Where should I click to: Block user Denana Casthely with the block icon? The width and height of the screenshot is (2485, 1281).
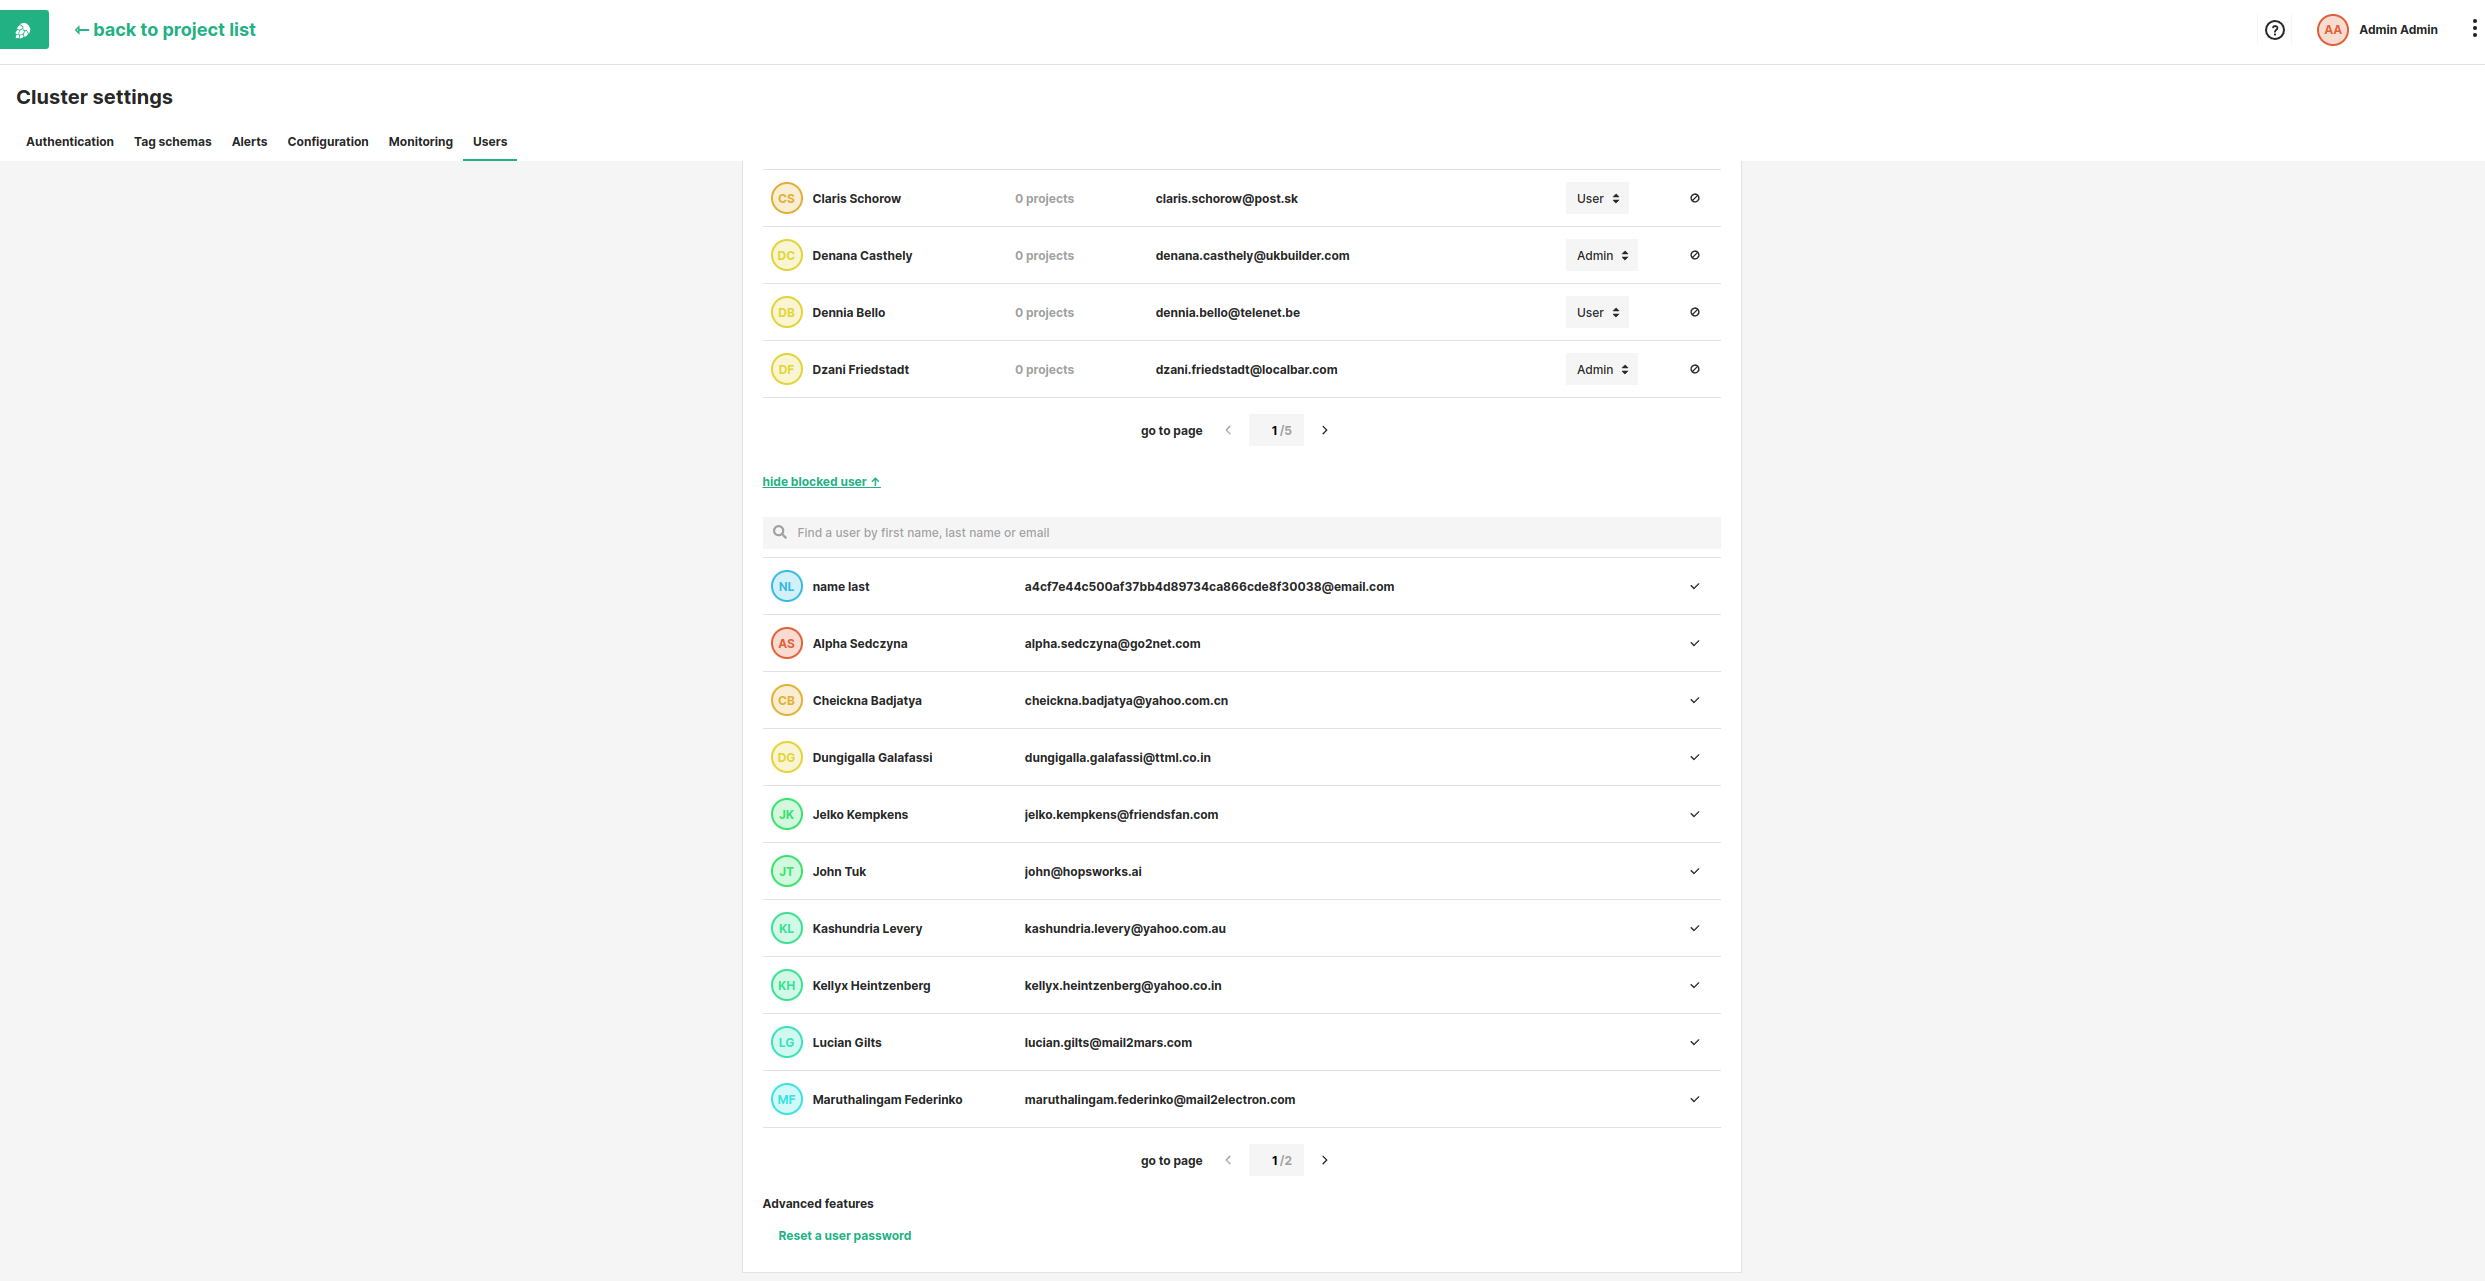coord(1694,255)
